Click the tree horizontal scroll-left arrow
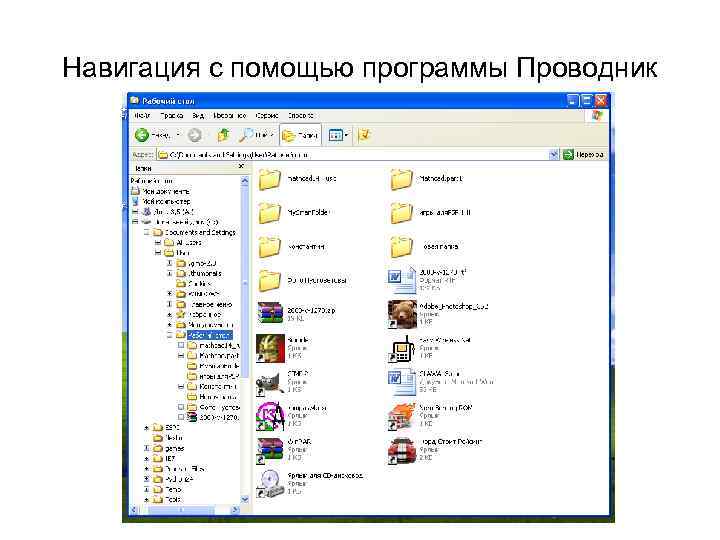The height and width of the screenshot is (540, 720). [134, 510]
